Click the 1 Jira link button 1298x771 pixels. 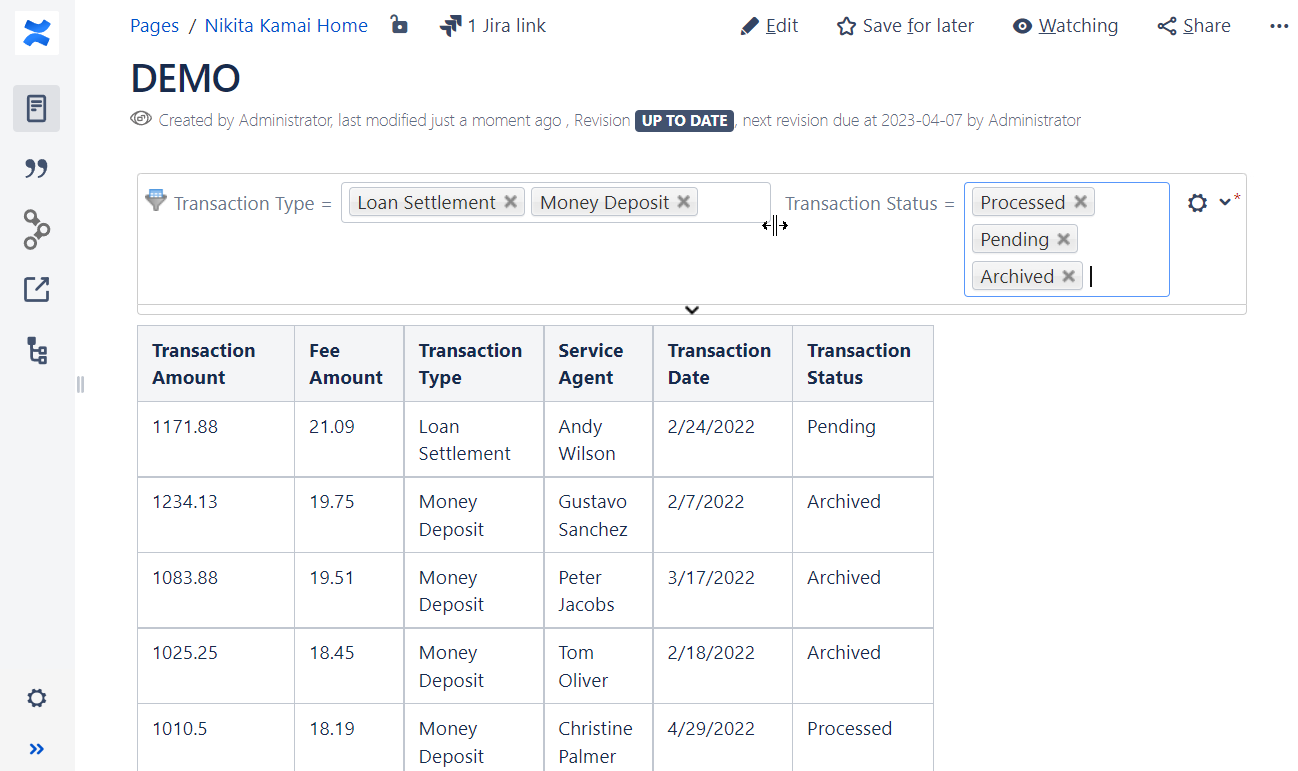point(493,26)
